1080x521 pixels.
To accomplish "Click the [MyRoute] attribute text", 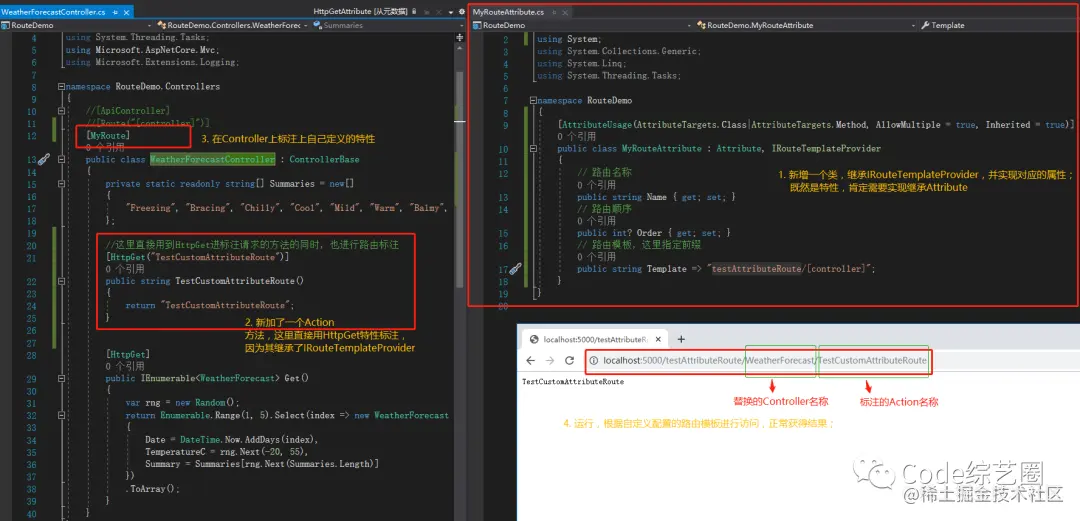I will click(108, 136).
